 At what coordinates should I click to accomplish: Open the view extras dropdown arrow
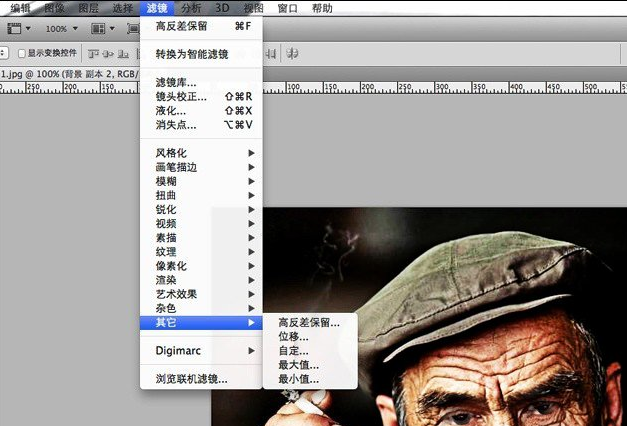[28, 28]
